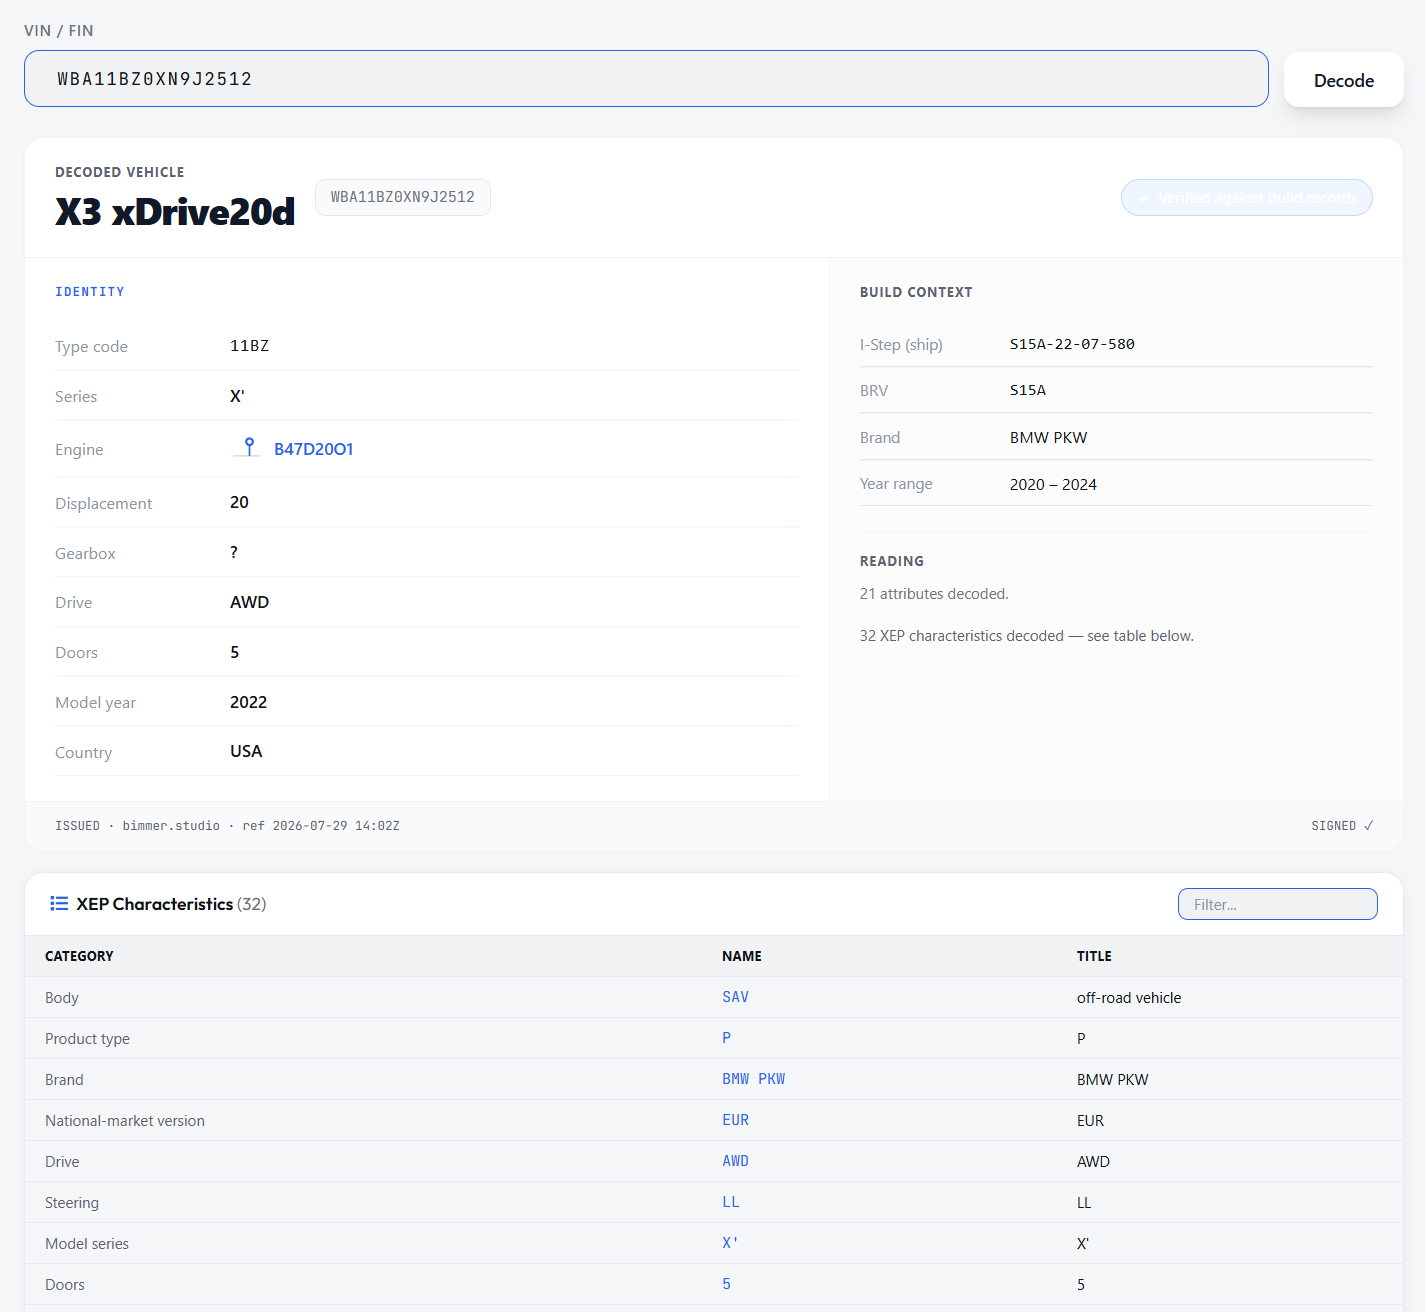Click the list icon beside XEP Characteristics
The width and height of the screenshot is (1425, 1312).
(x=59, y=904)
